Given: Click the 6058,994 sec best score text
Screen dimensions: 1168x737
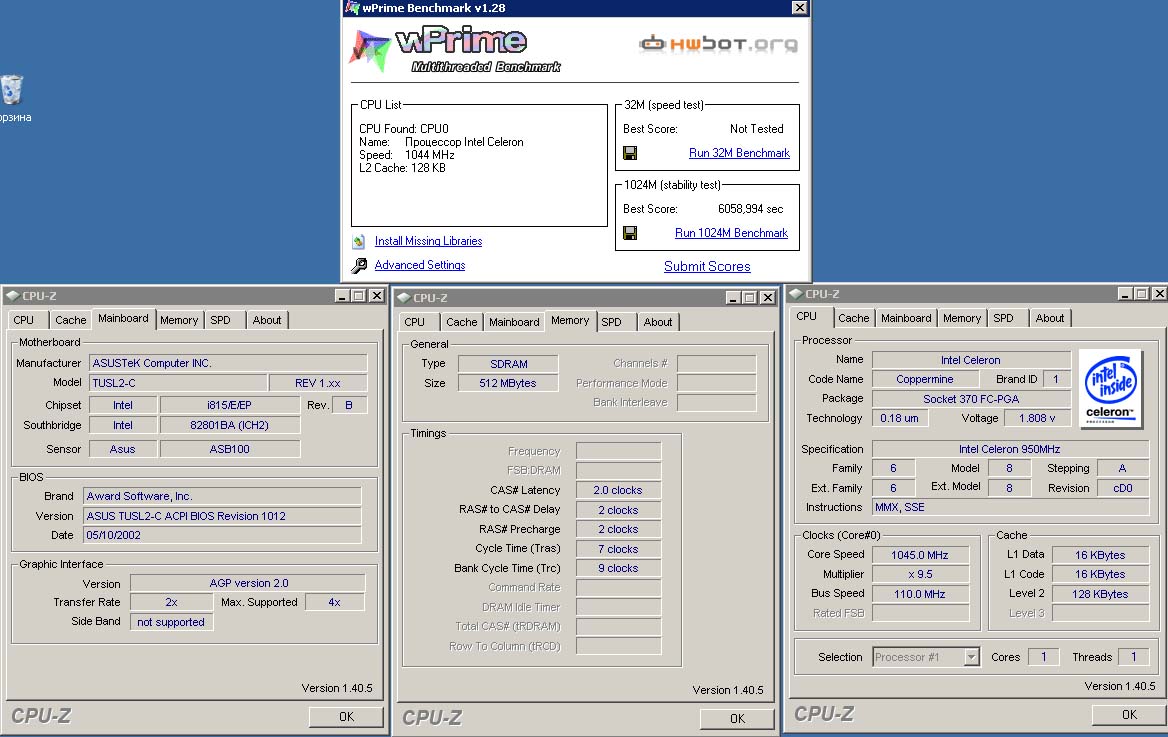Looking at the screenshot, I should (x=751, y=209).
